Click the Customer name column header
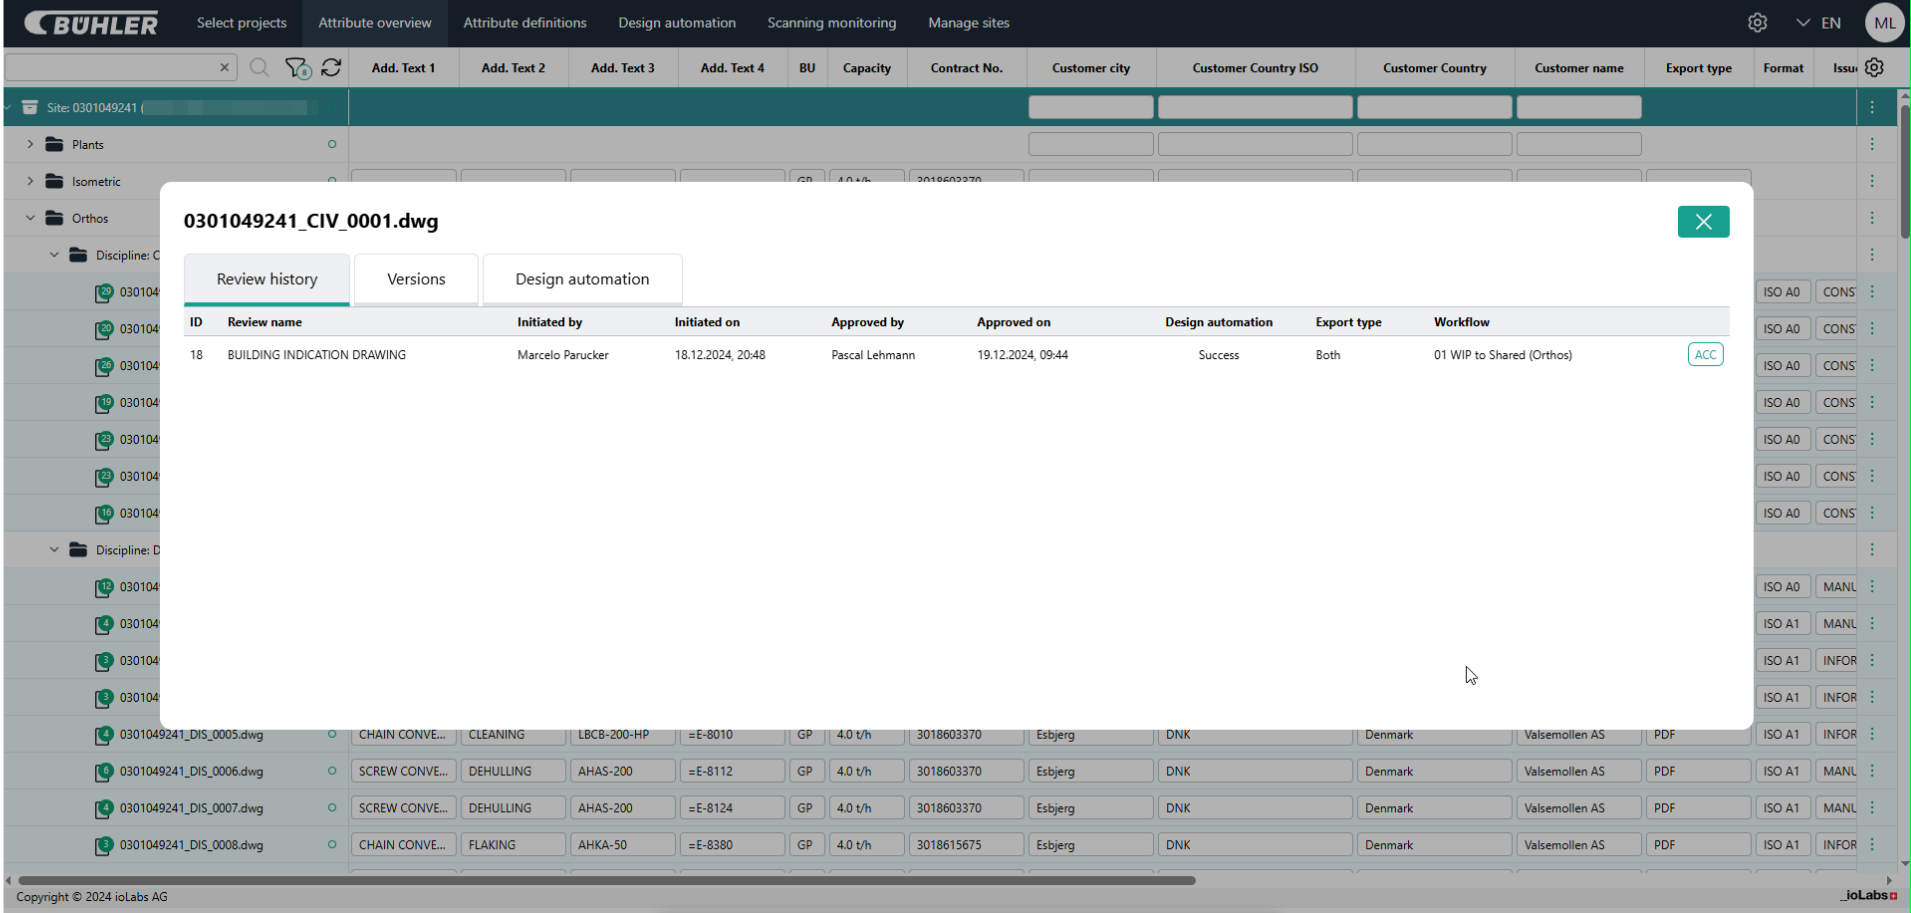The height and width of the screenshot is (913, 1911). [1579, 68]
